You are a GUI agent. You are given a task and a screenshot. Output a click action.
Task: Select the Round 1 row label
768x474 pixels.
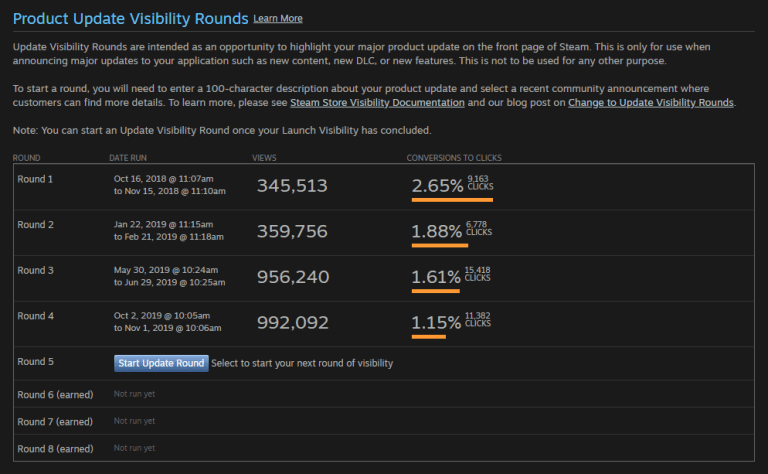tap(36, 180)
